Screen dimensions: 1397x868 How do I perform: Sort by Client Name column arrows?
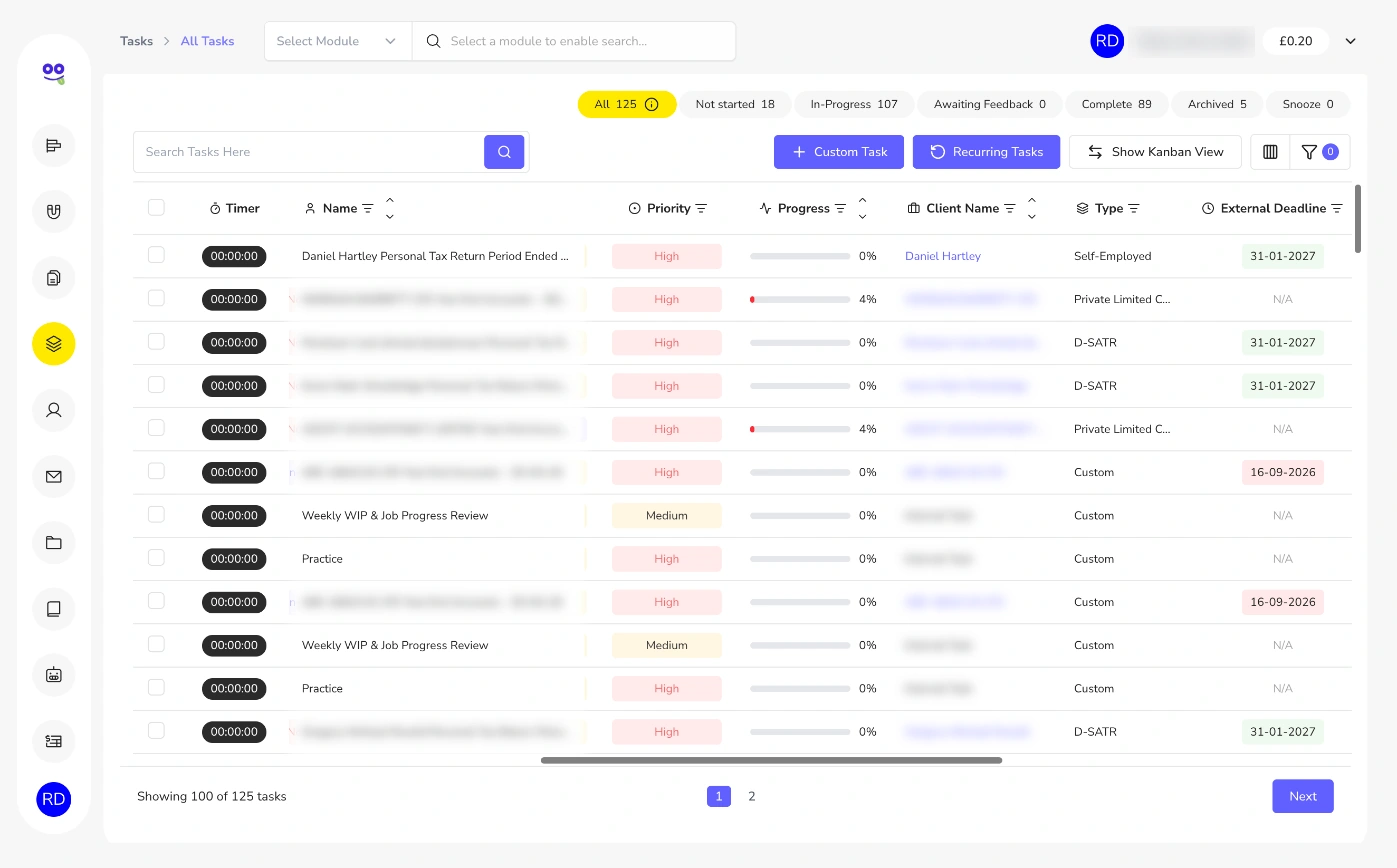(1031, 208)
